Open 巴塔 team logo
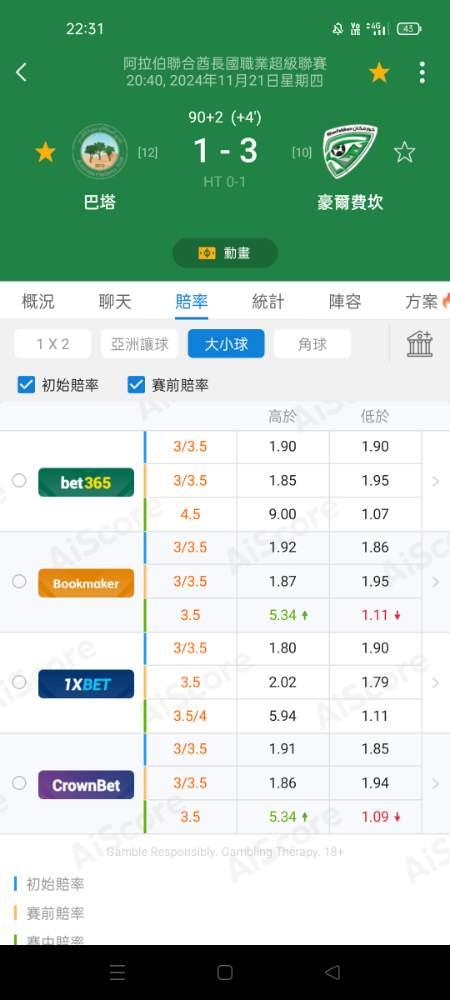The width and height of the screenshot is (450, 1000). tap(99, 152)
